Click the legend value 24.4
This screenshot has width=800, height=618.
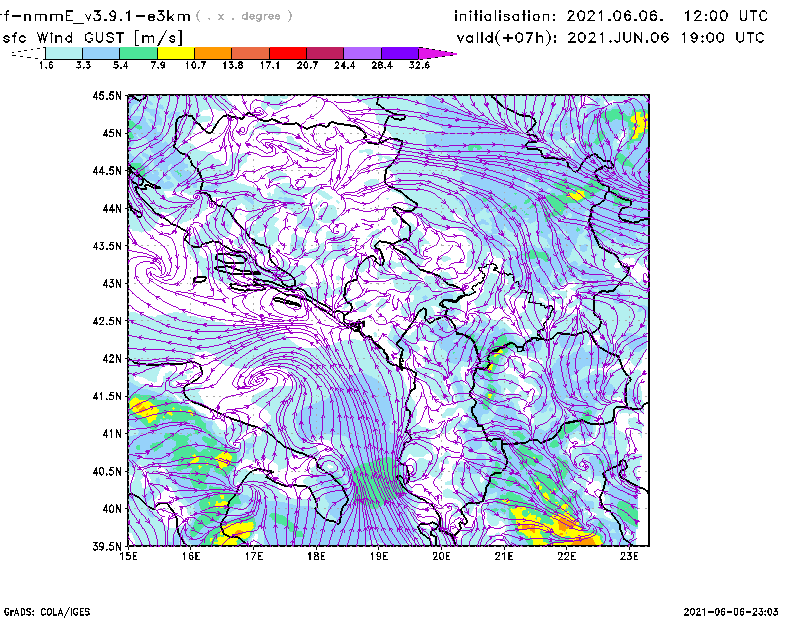[344, 65]
